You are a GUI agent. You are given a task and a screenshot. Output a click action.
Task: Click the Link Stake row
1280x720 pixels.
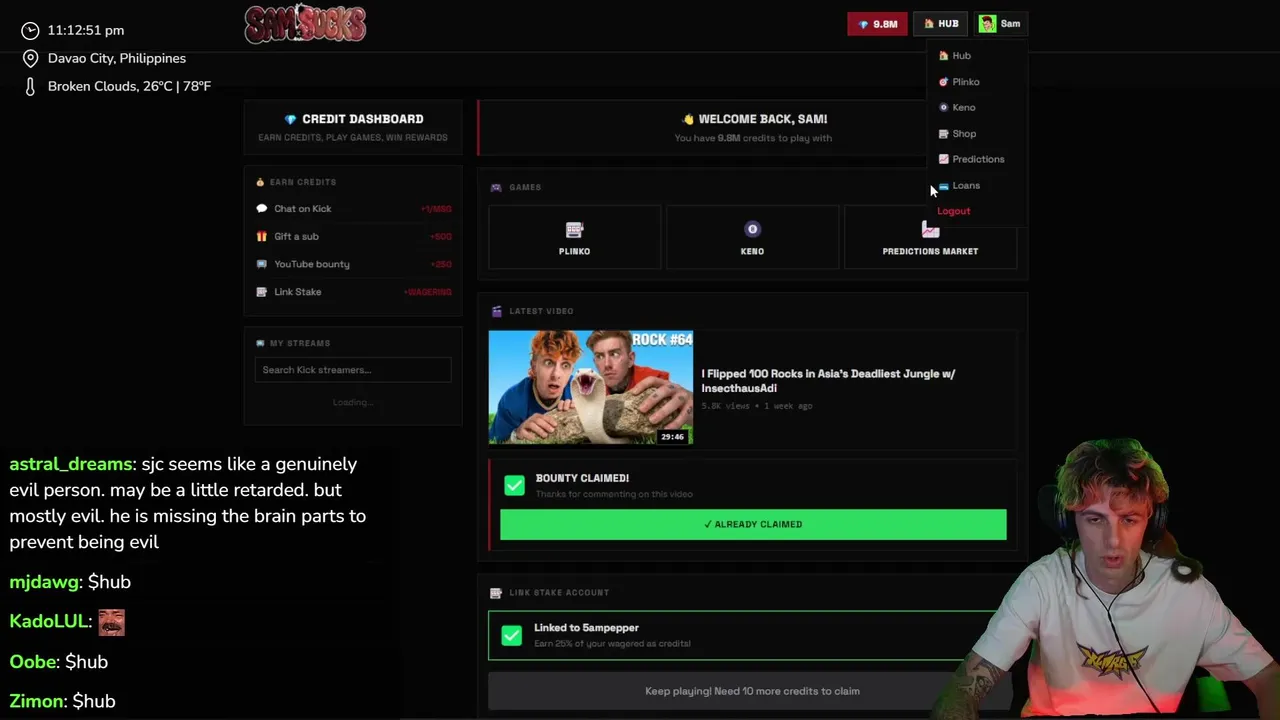(x=353, y=292)
